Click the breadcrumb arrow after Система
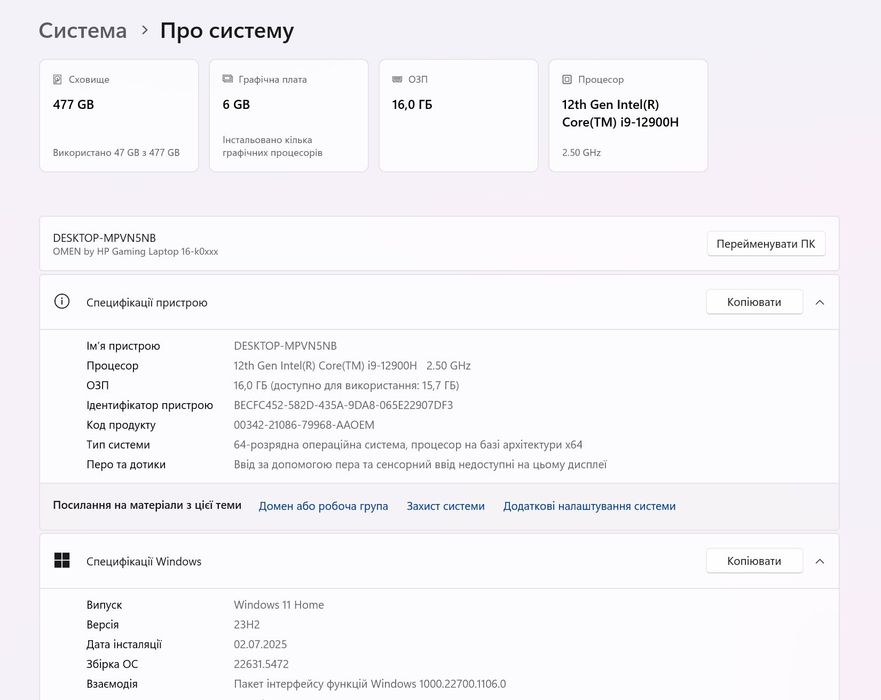 point(145,31)
